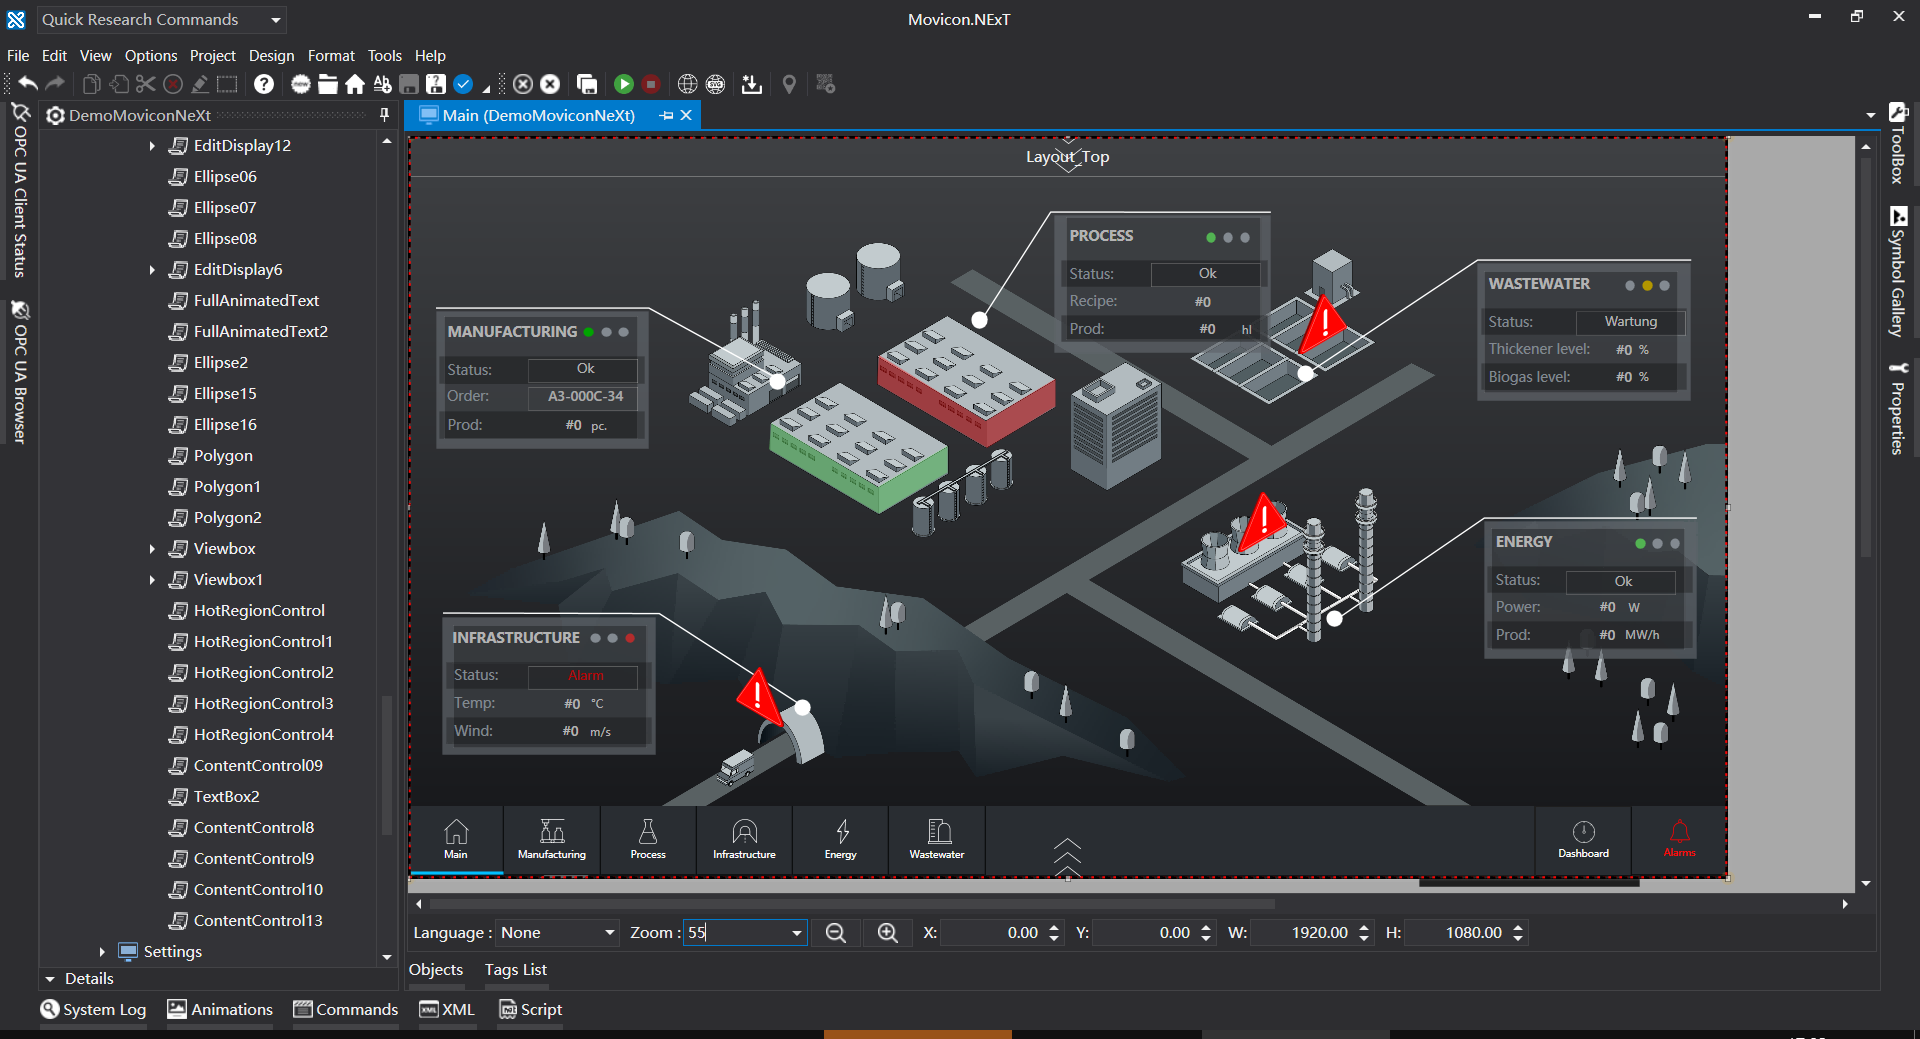Image resolution: width=1920 pixels, height=1039 pixels.
Task: Open the document tabs list dropdown arrow
Action: click(x=1871, y=116)
